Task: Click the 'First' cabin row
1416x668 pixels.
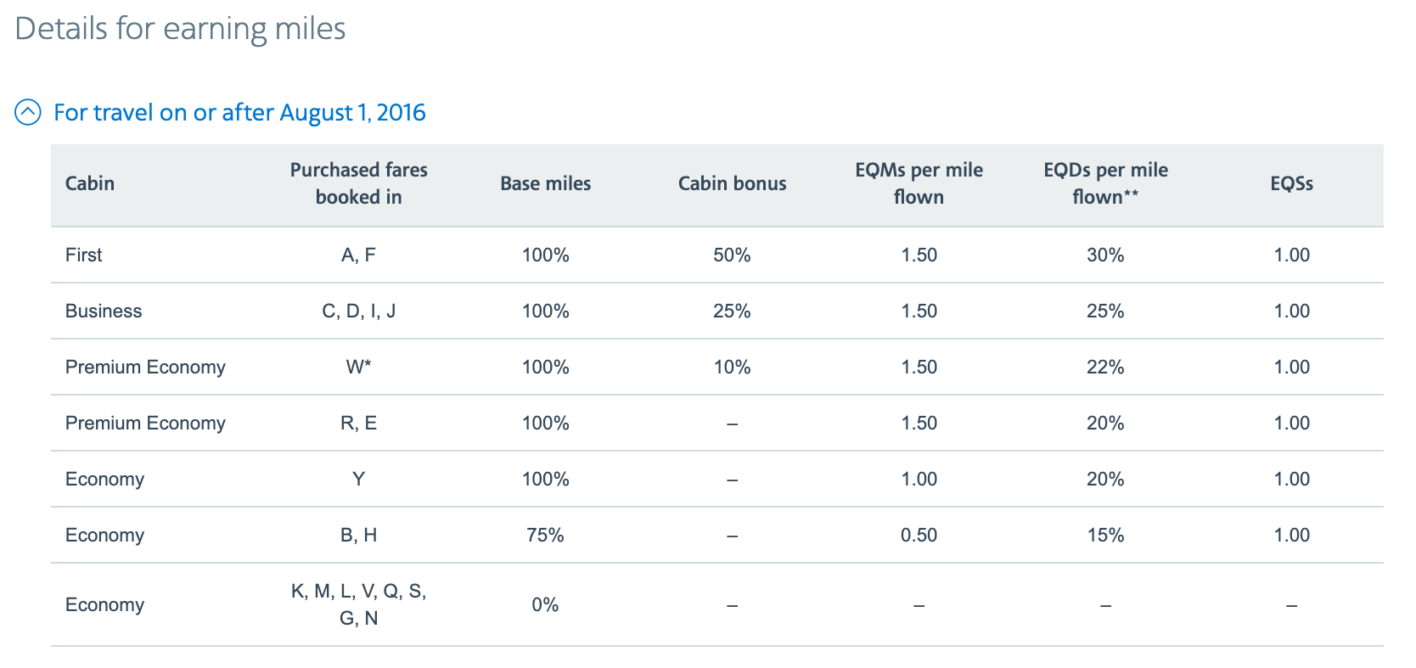Action: (x=83, y=255)
